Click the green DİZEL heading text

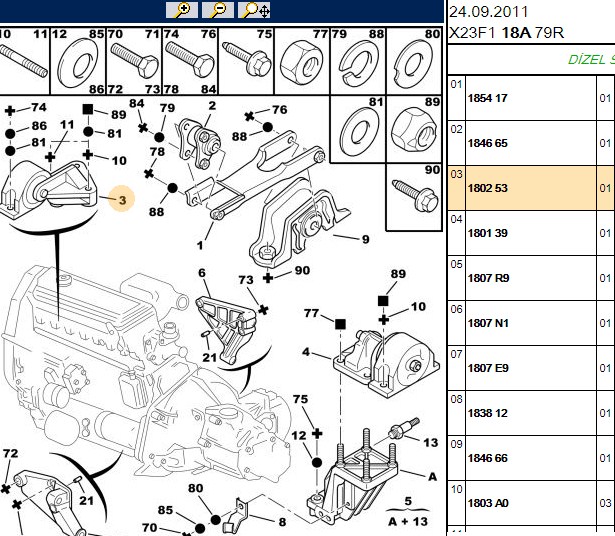(x=591, y=60)
